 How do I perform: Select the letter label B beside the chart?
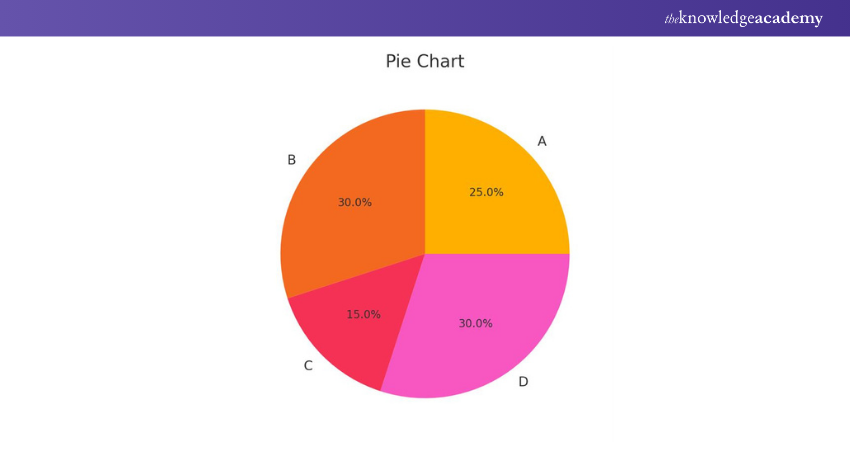click(x=291, y=160)
